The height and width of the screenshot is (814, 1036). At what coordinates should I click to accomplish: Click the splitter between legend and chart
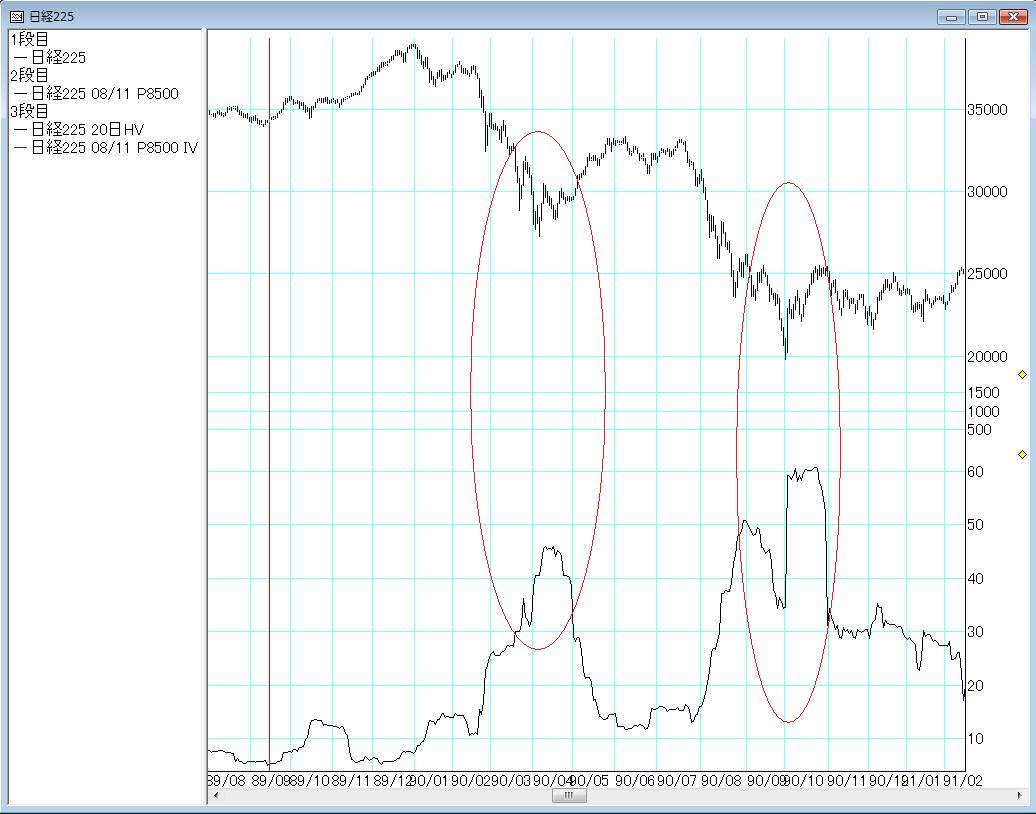click(x=204, y=400)
